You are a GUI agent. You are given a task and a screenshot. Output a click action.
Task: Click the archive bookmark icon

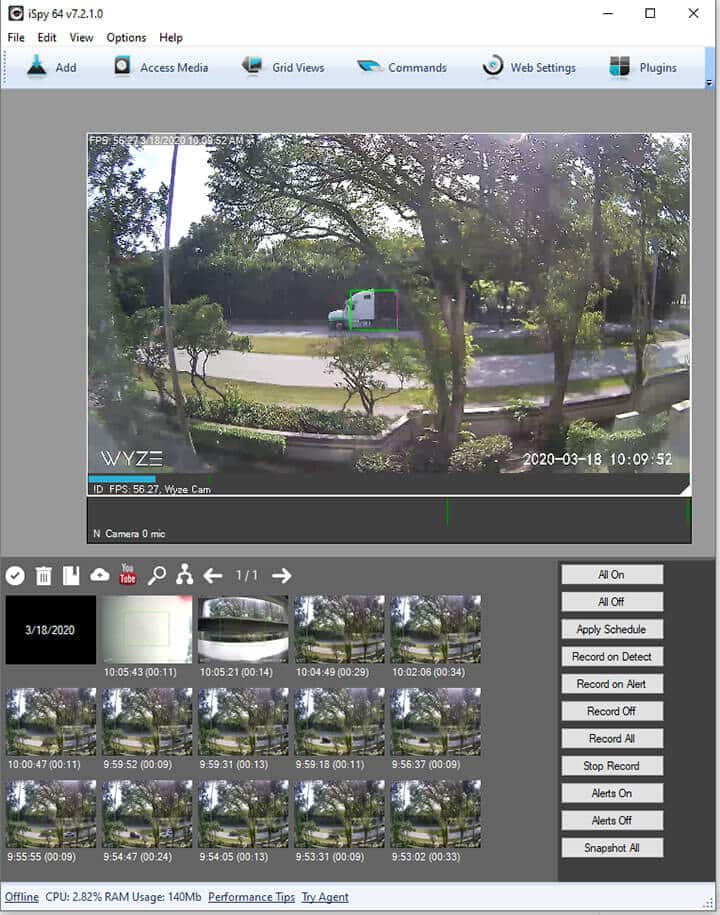[x=71, y=575]
